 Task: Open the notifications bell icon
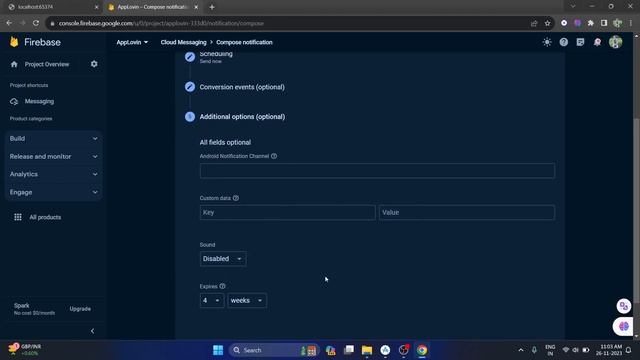pyautogui.click(x=597, y=42)
